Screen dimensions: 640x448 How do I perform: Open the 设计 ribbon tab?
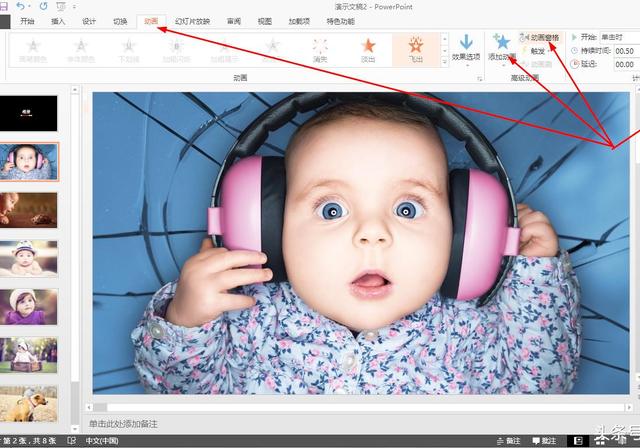coord(89,21)
